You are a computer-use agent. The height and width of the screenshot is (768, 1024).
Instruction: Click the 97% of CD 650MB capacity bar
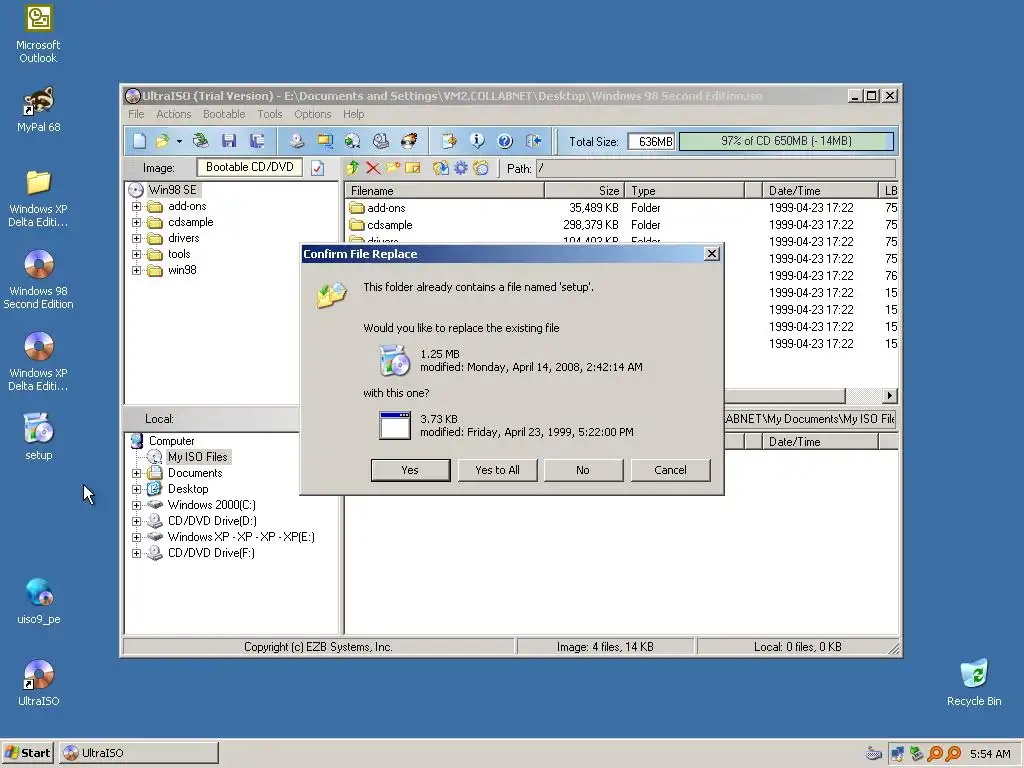tap(786, 141)
